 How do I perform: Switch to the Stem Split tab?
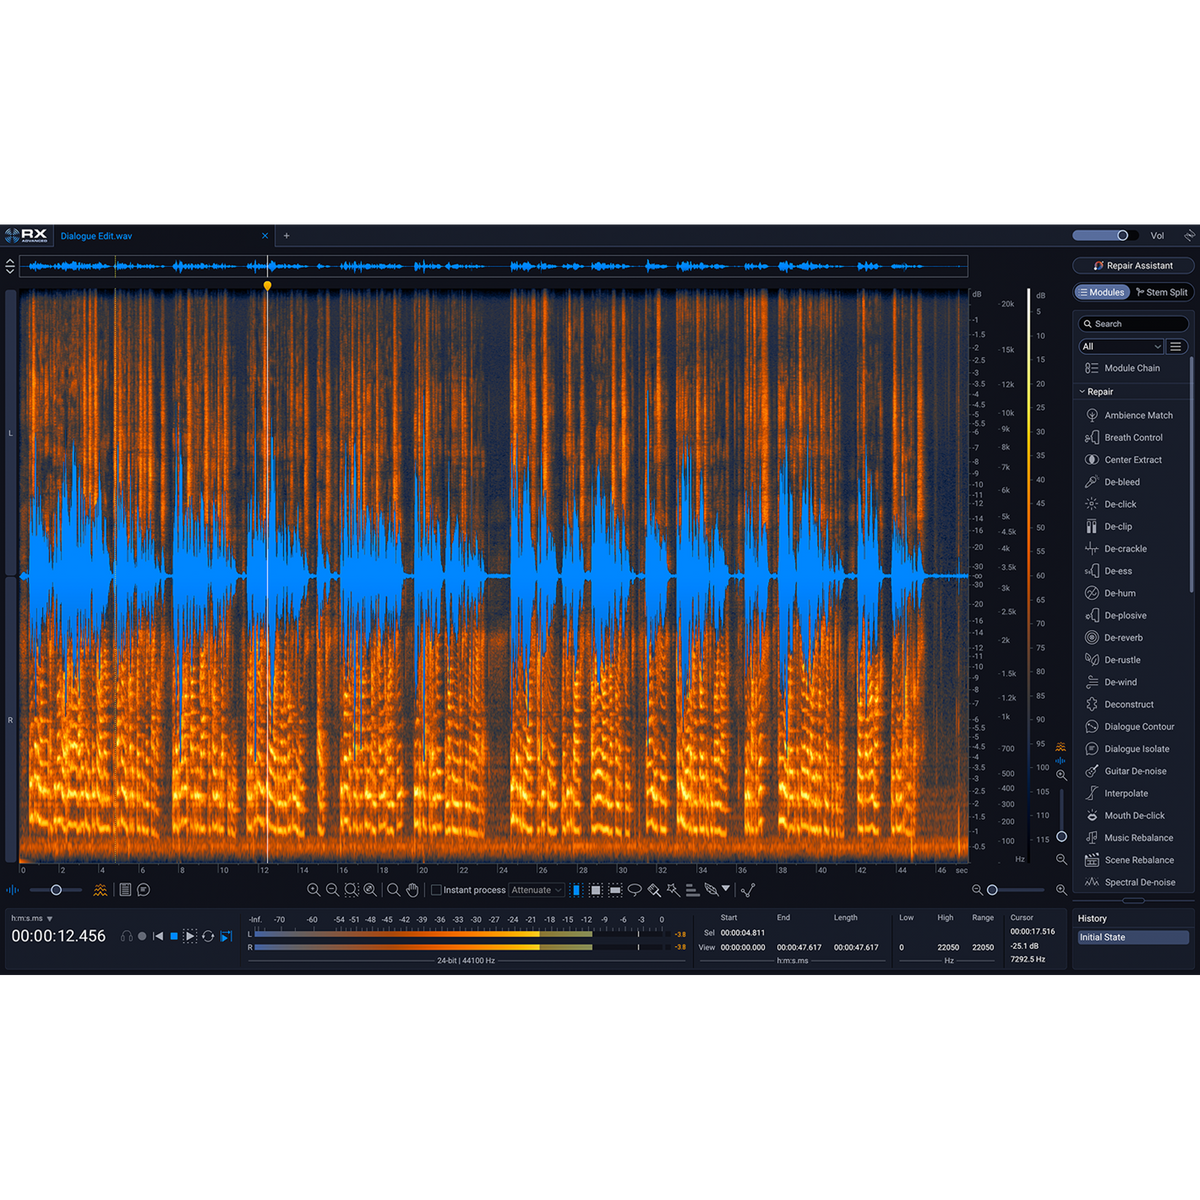[1162, 292]
